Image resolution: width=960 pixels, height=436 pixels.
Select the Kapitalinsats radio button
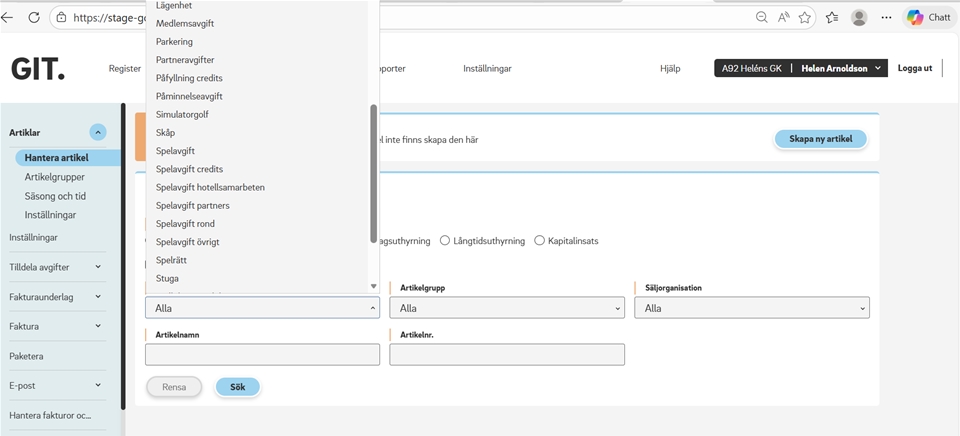coord(539,241)
